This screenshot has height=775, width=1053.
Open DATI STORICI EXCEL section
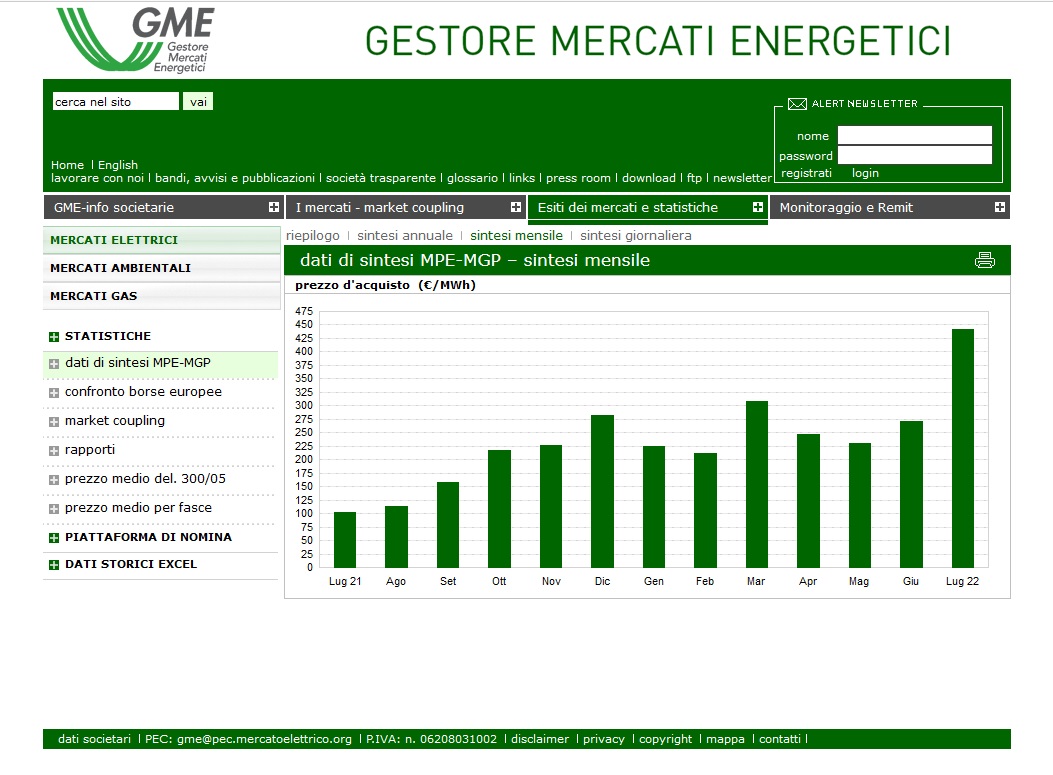(131, 564)
